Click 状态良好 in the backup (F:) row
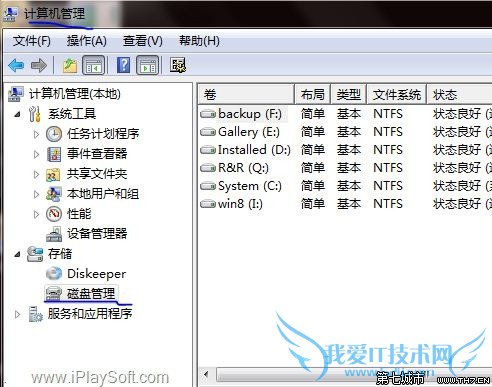The width and height of the screenshot is (492, 387). [457, 114]
